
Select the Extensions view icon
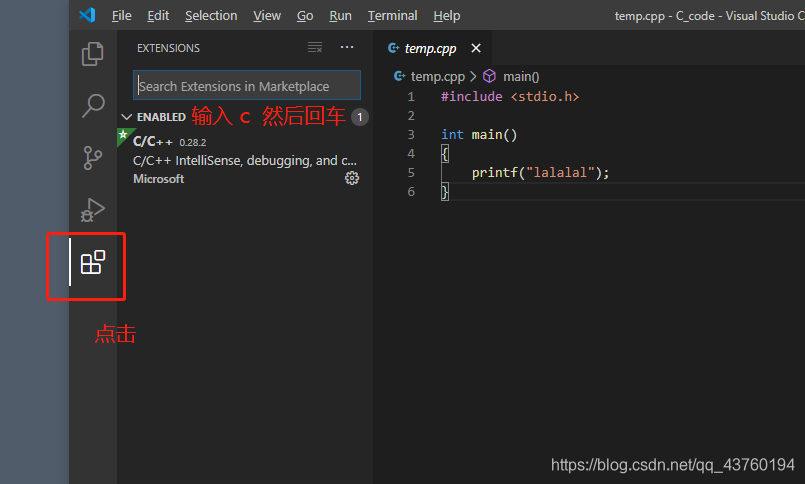pos(93,262)
